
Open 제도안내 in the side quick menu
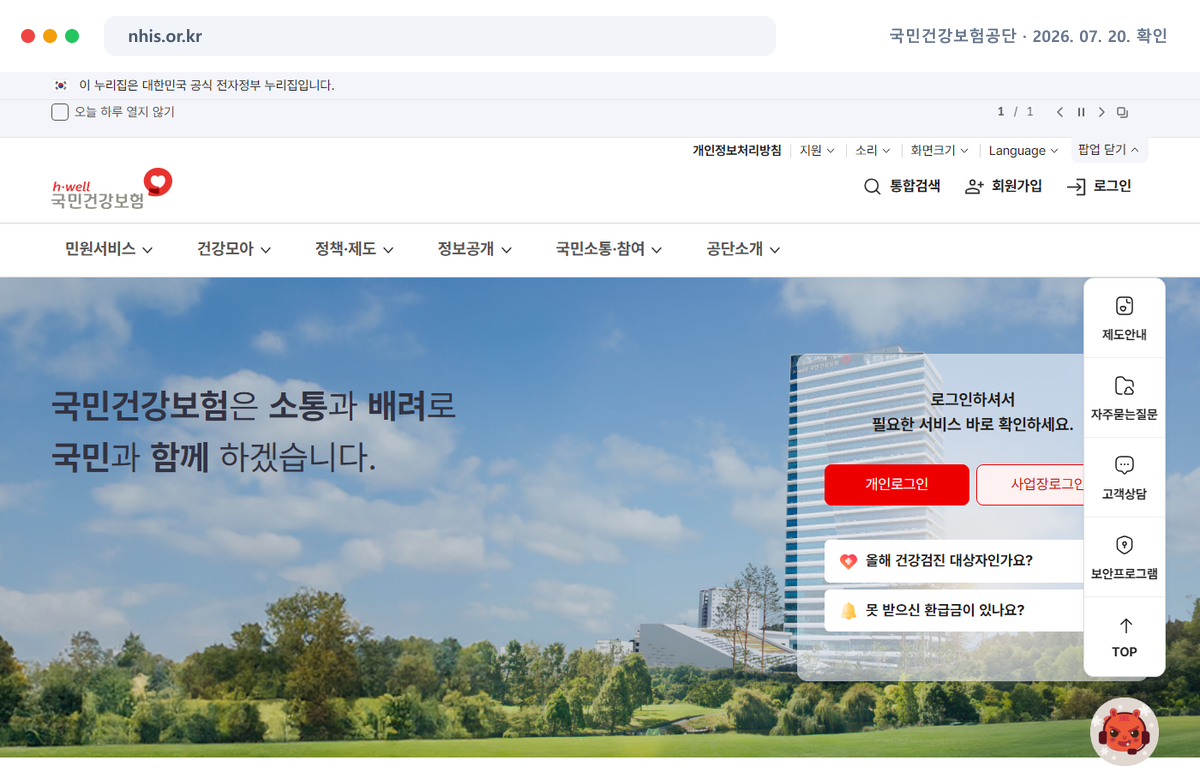click(1124, 318)
